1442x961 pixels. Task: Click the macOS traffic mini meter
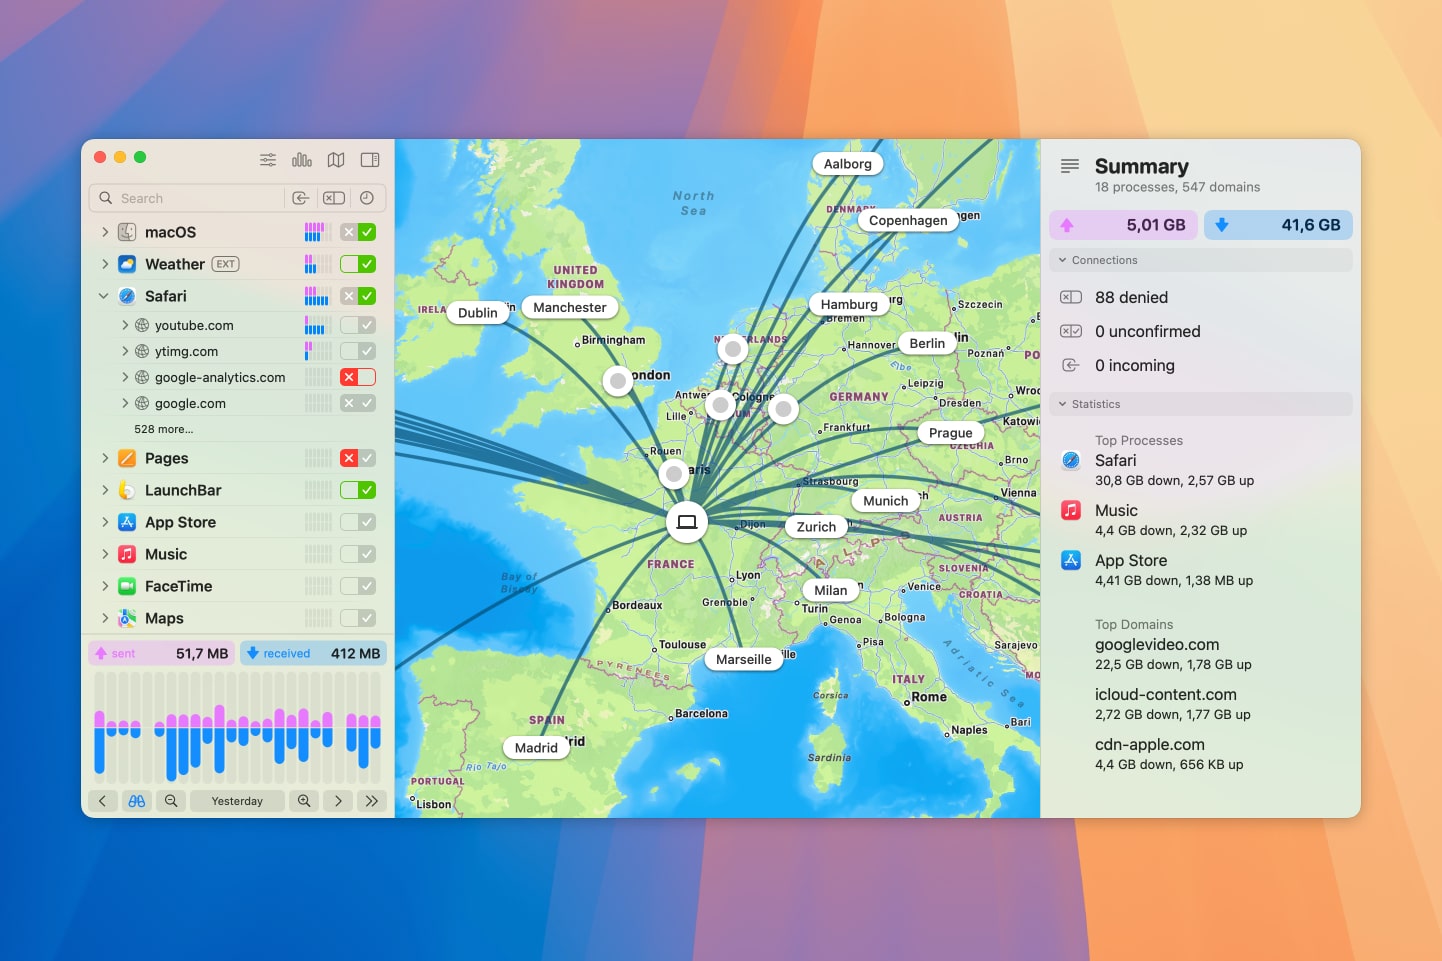point(317,232)
